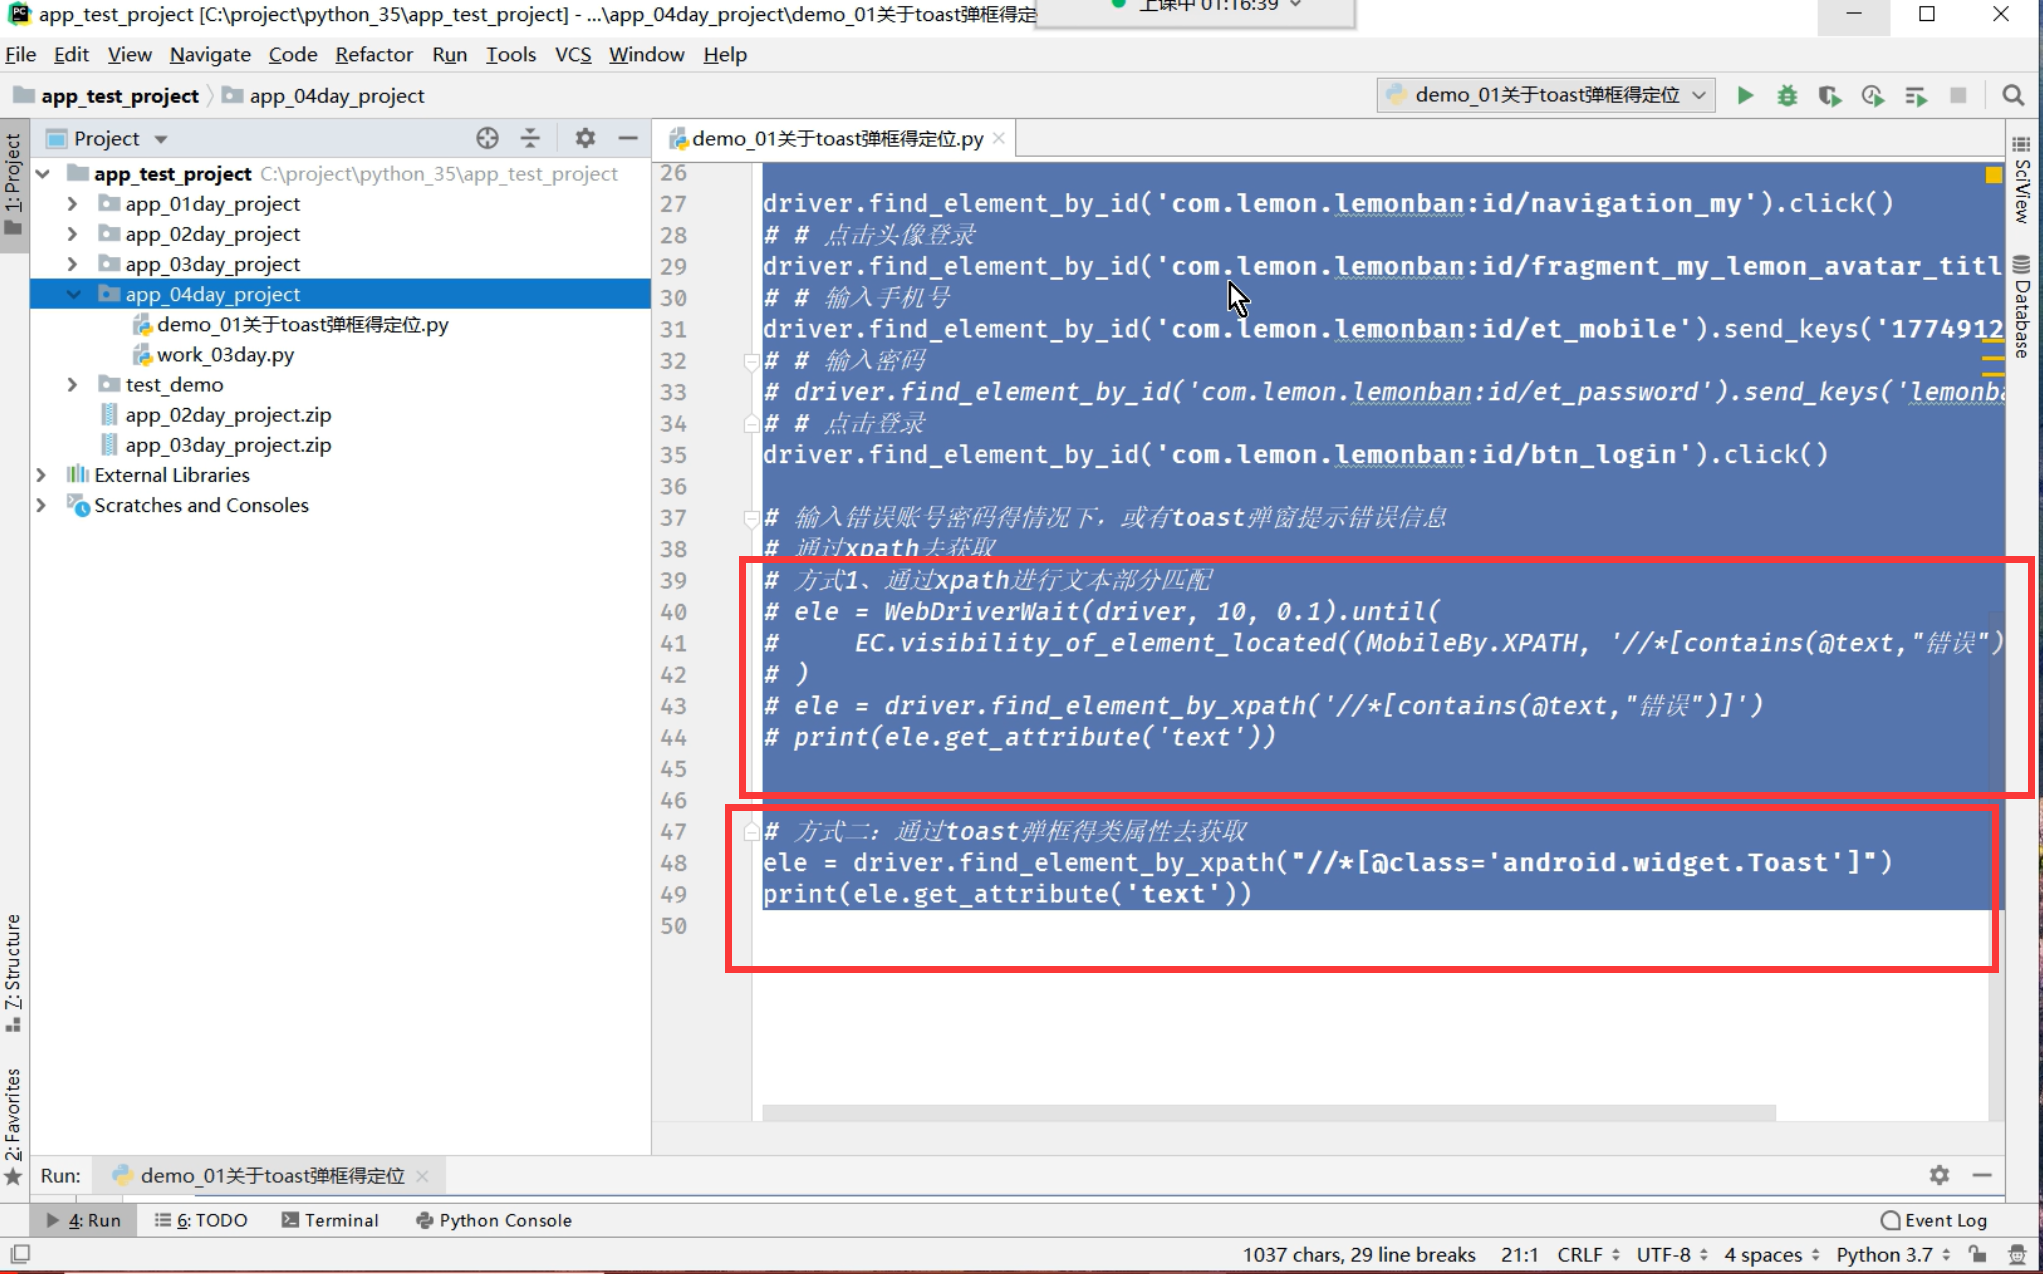Open Search Everywhere magnifier icon
Viewport: 2043px width, 1274px height.
click(2013, 95)
